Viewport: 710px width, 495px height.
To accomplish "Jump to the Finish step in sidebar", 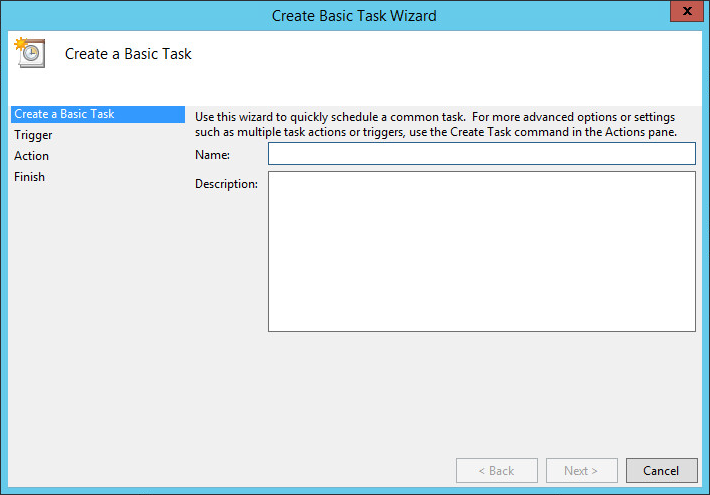I will click(x=29, y=177).
